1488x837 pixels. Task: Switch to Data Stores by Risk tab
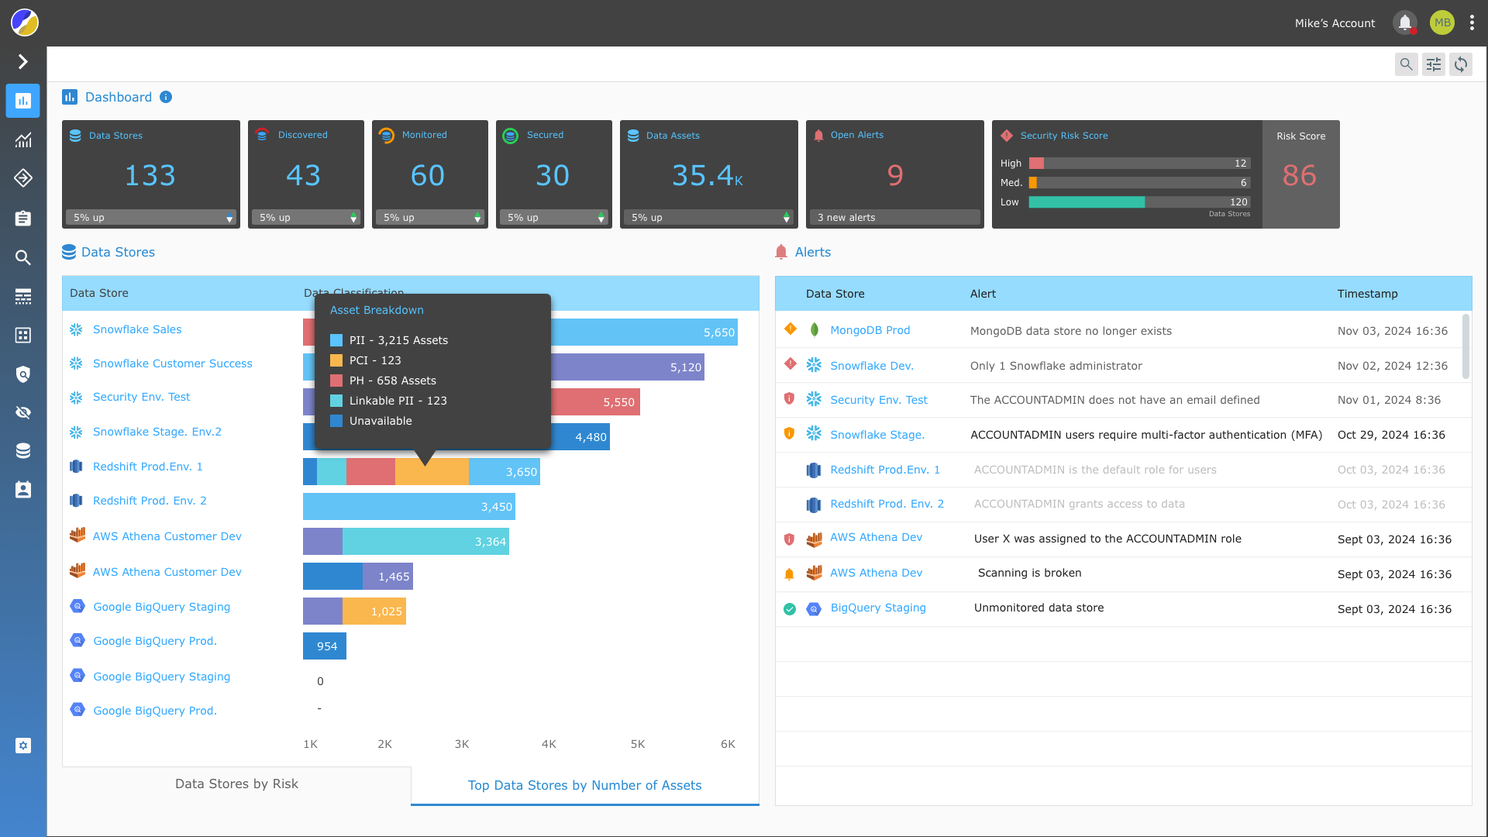[x=236, y=784]
